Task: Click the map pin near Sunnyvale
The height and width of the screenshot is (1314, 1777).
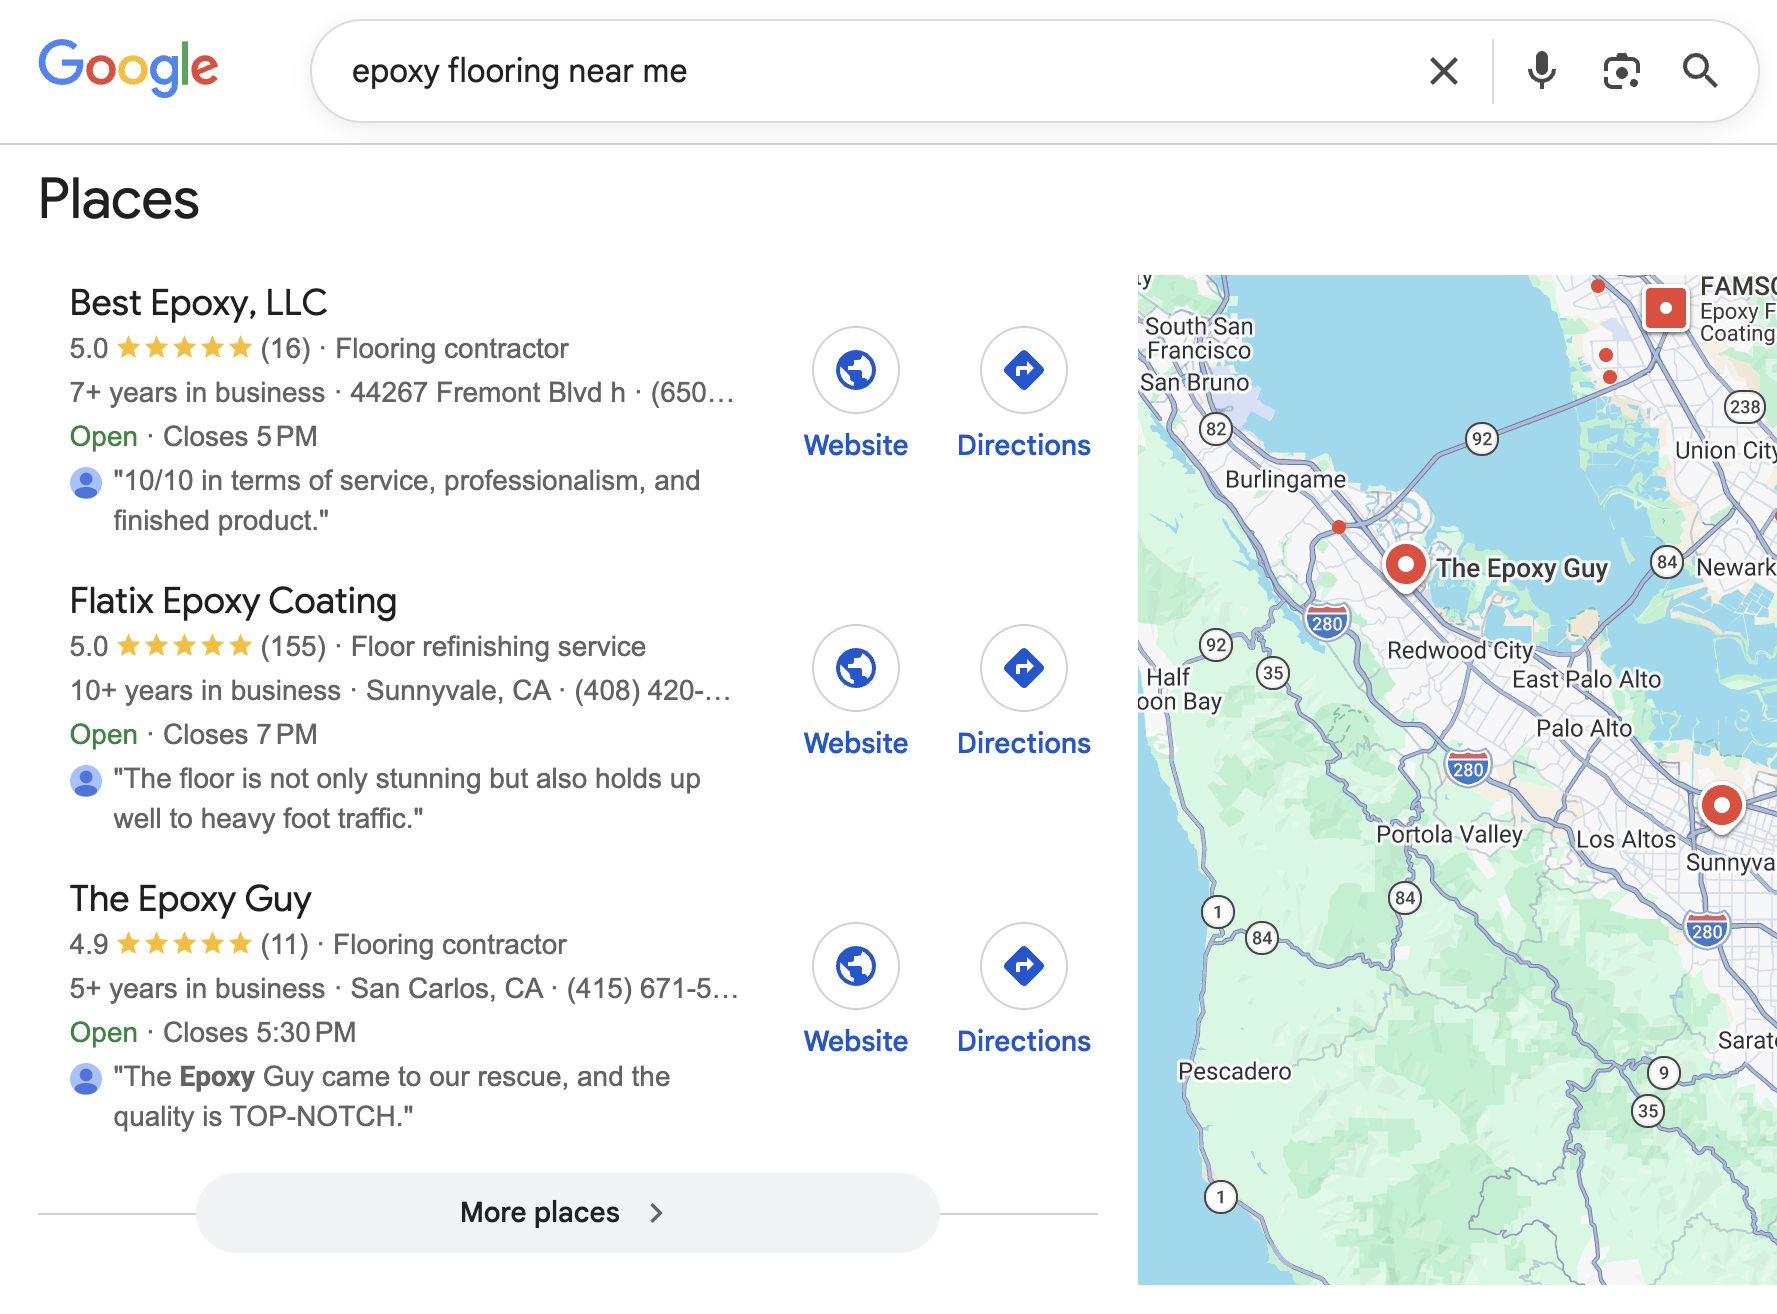Action: pyautogui.click(x=1721, y=805)
